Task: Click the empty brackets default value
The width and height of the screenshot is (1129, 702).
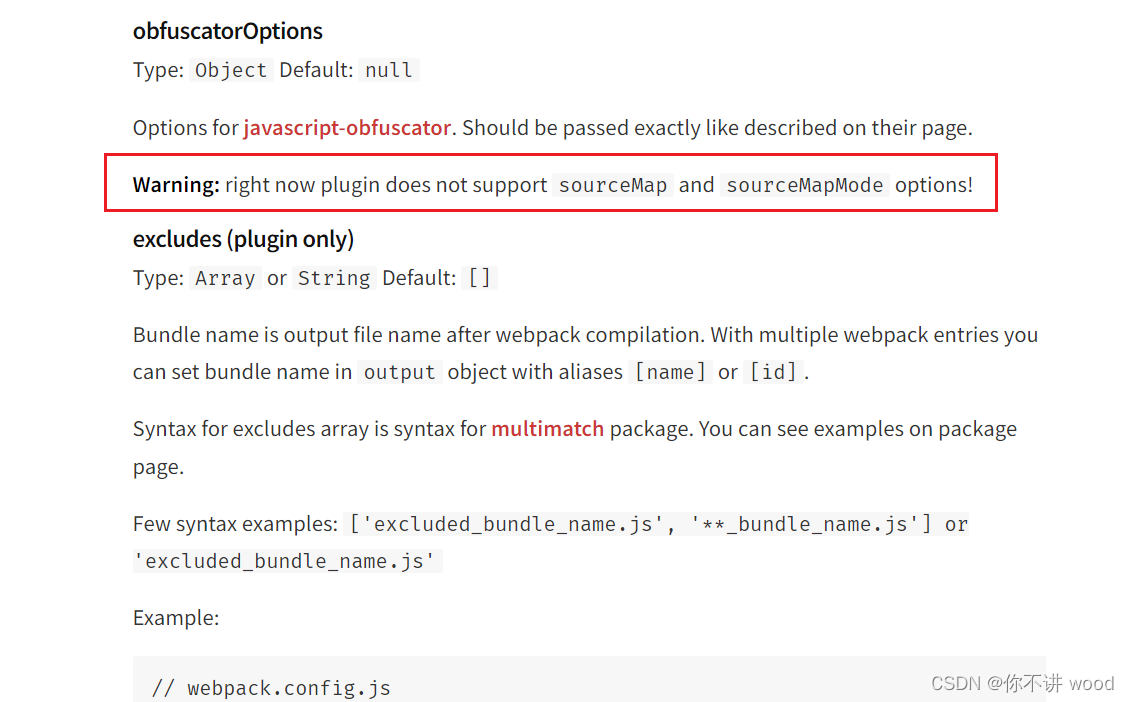Action: click(x=480, y=278)
